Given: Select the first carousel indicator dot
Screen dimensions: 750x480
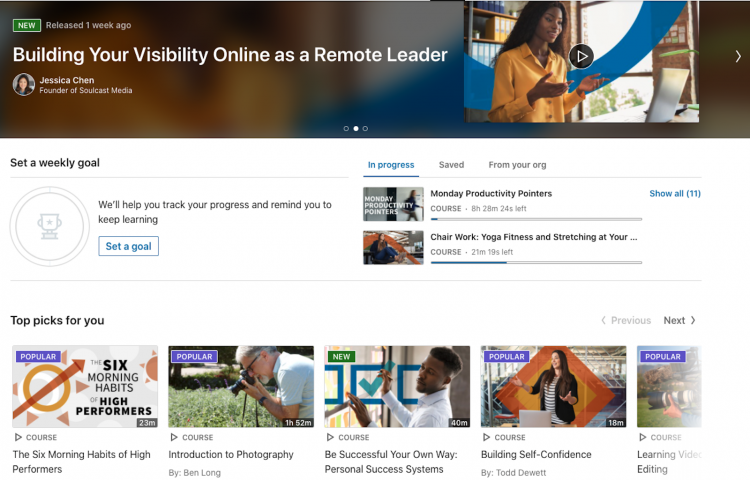Looking at the screenshot, I should (346, 129).
